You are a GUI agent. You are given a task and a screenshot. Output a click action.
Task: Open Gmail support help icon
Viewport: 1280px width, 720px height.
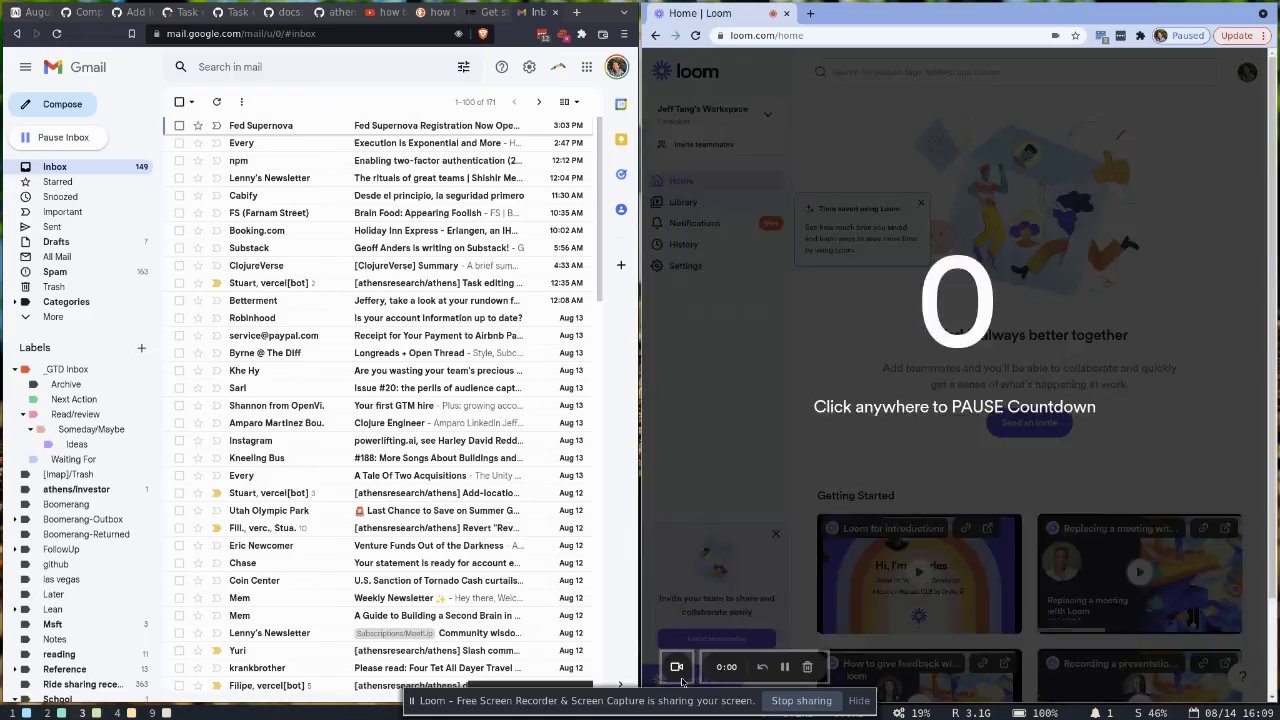click(502, 67)
